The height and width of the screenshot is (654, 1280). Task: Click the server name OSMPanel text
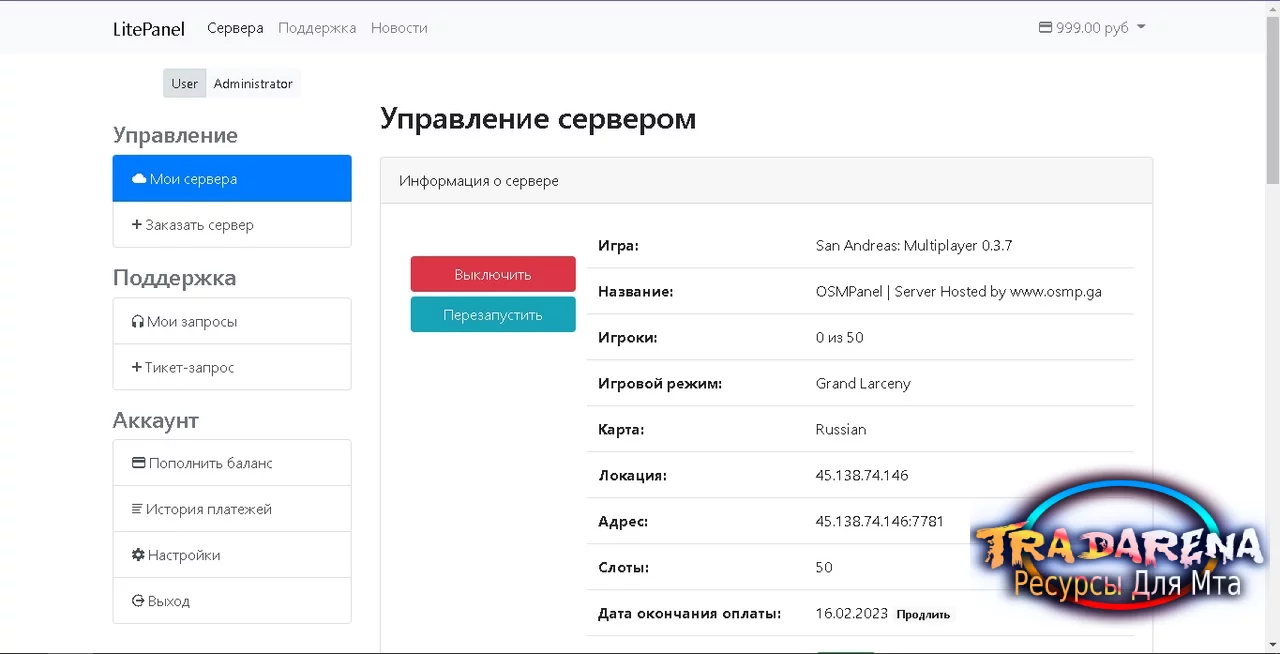click(959, 291)
